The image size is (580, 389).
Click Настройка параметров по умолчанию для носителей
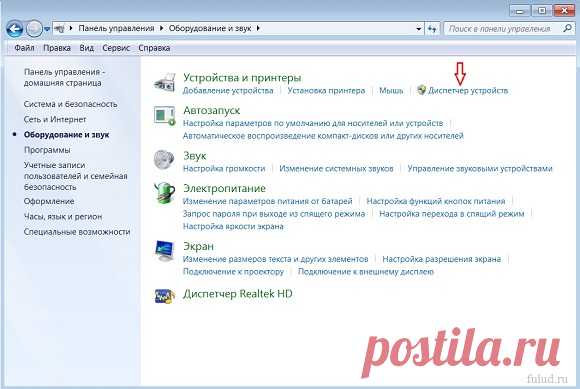tap(313, 123)
